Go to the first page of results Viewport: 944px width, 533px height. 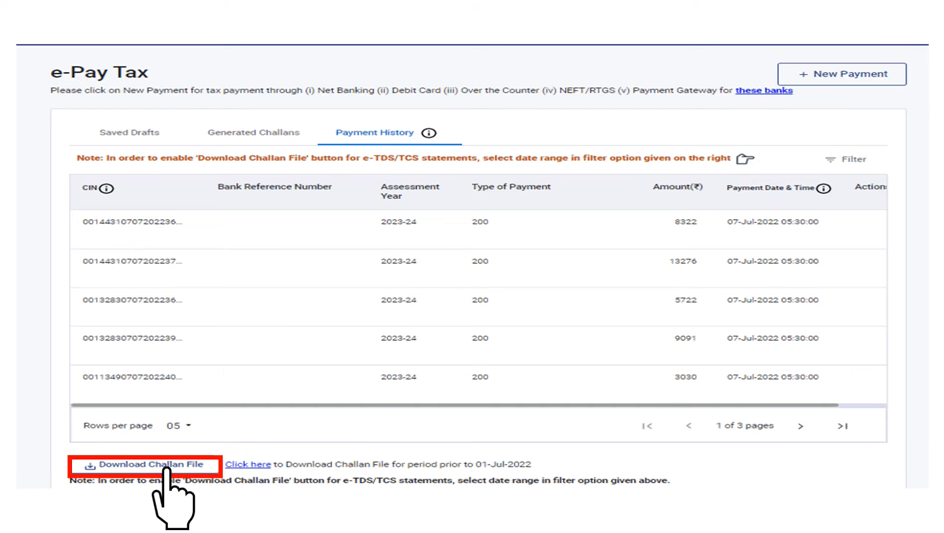tap(647, 426)
